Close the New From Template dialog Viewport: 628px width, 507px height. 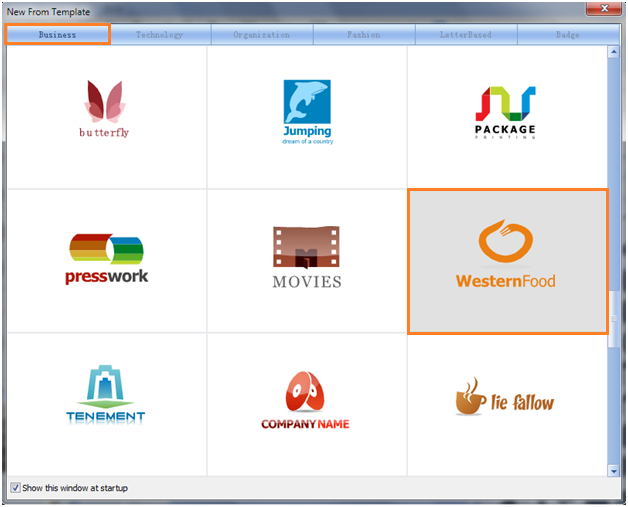[604, 8]
